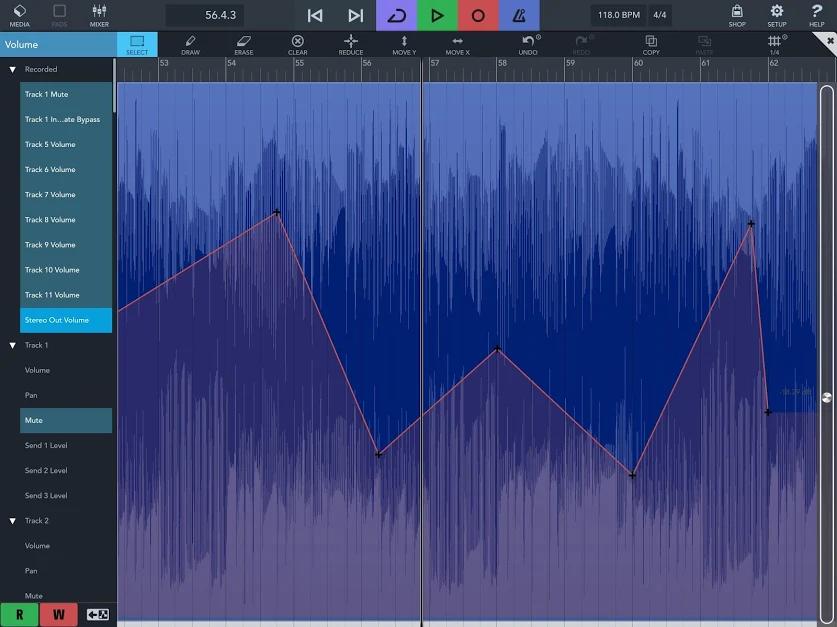Open the Setup gear menu
Viewport: 837px width, 627px height.
777,15
